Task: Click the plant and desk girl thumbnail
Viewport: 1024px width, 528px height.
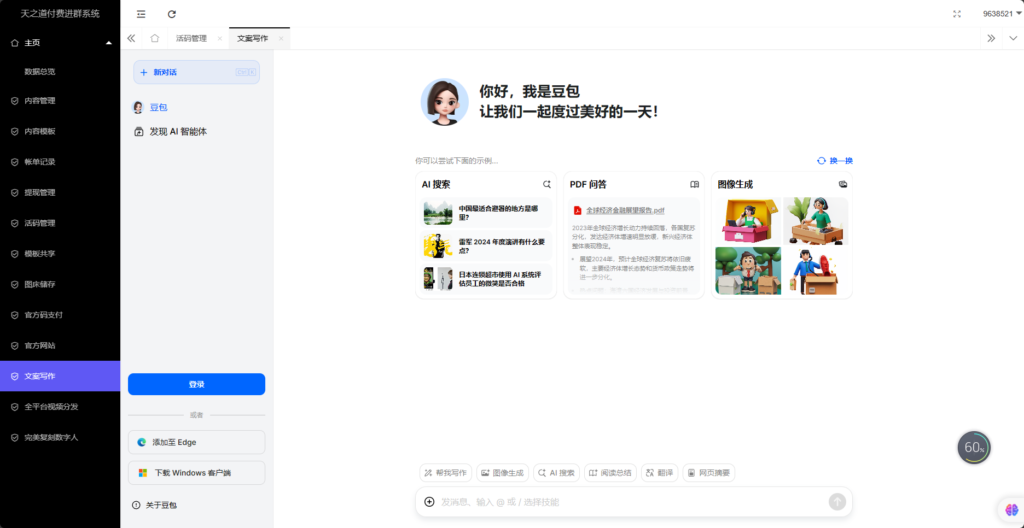Action: [816, 221]
